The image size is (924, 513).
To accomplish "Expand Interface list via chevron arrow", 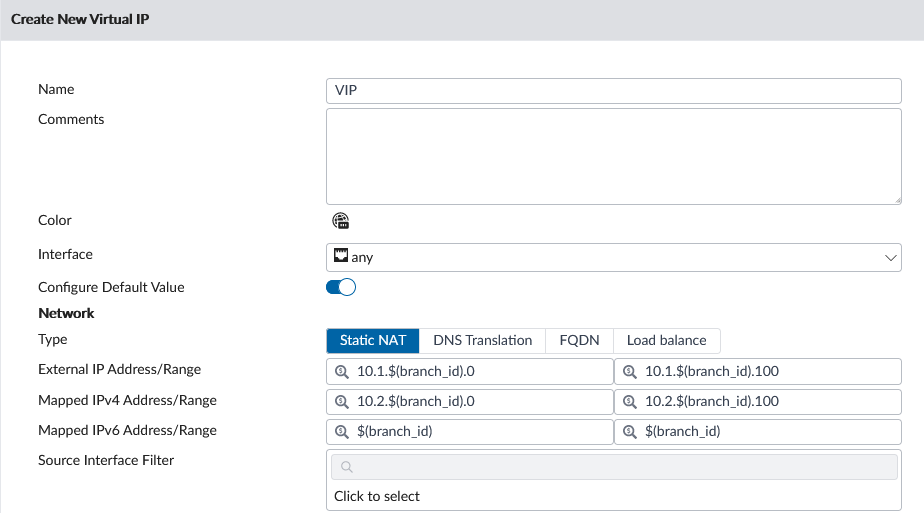I will 890,258.
